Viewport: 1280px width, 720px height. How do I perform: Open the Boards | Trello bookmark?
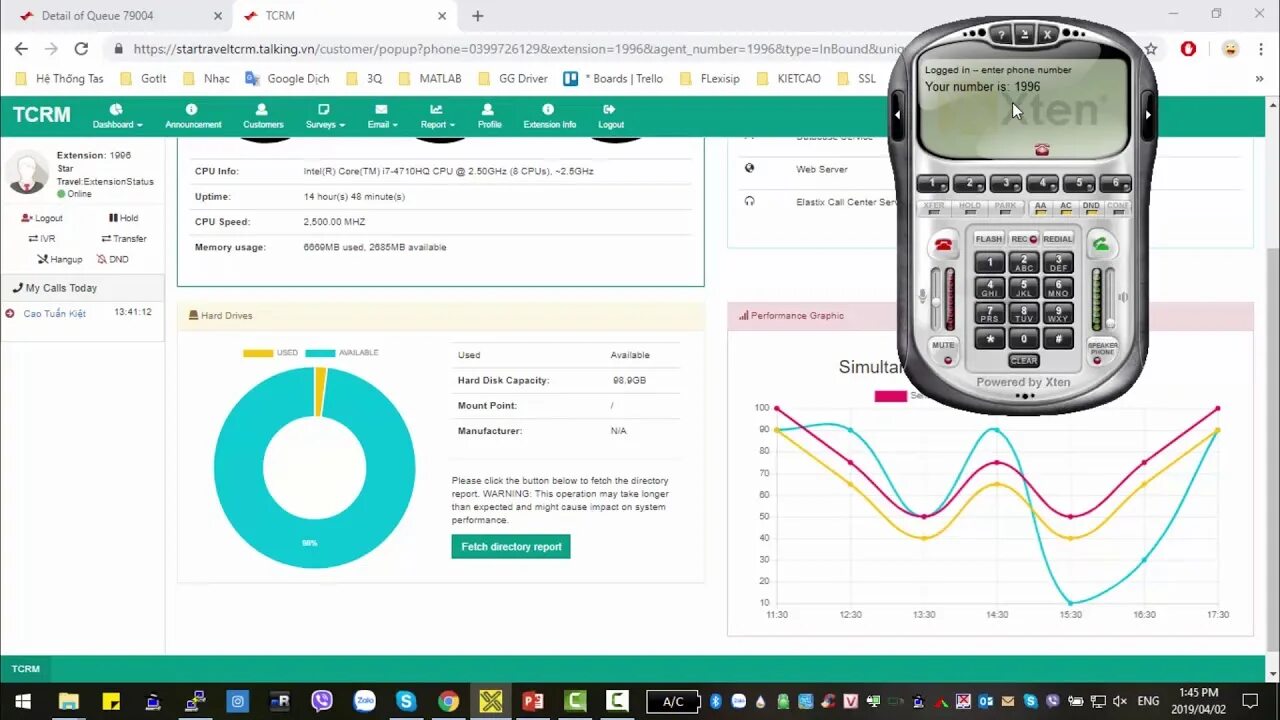coord(613,78)
